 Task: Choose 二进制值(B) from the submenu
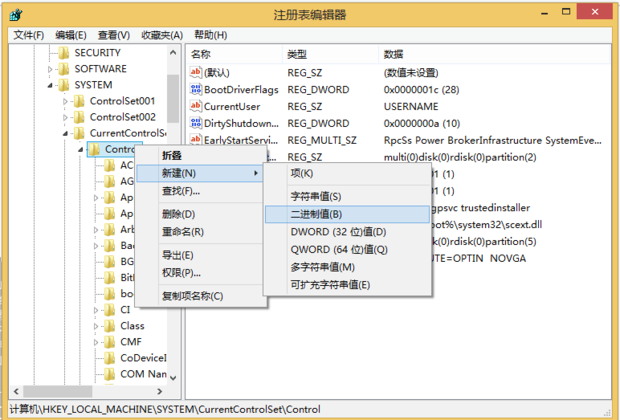pos(316,214)
